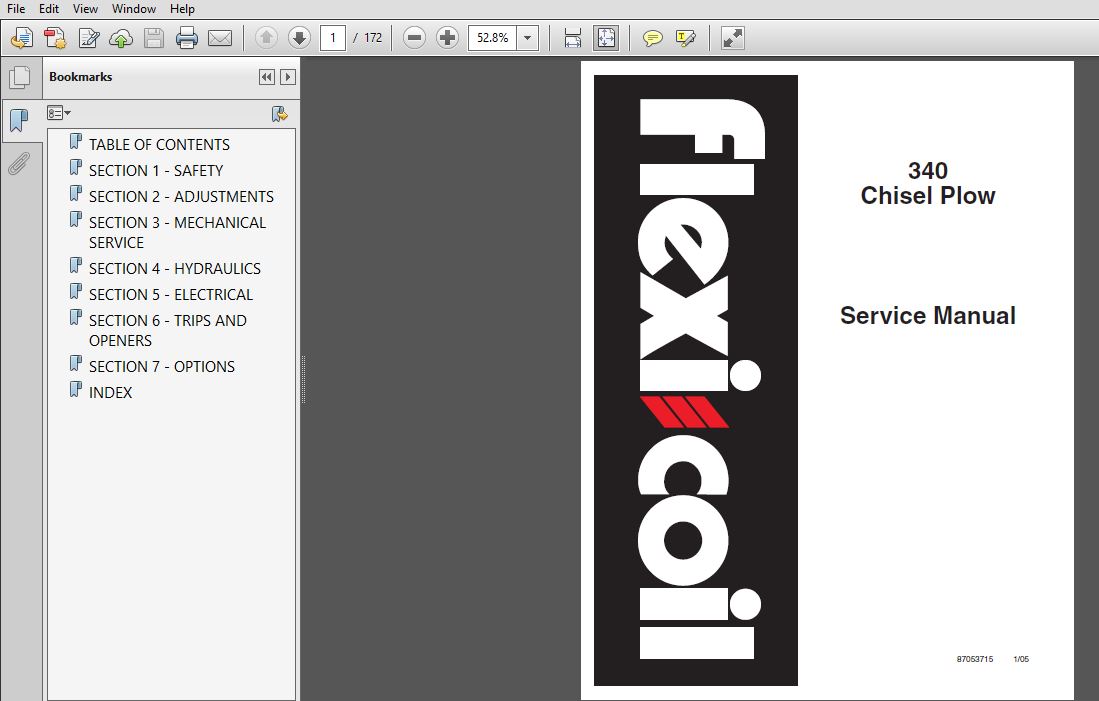
Task: Collapse the Bookmarks pane double arrow
Action: 266,77
